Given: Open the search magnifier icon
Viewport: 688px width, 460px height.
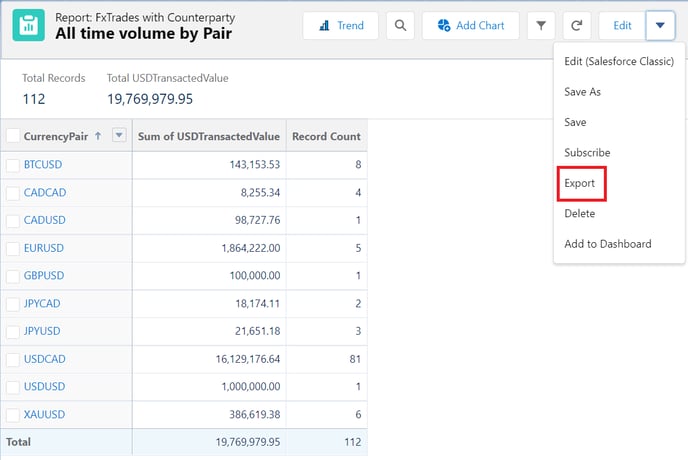Looking at the screenshot, I should 400,26.
